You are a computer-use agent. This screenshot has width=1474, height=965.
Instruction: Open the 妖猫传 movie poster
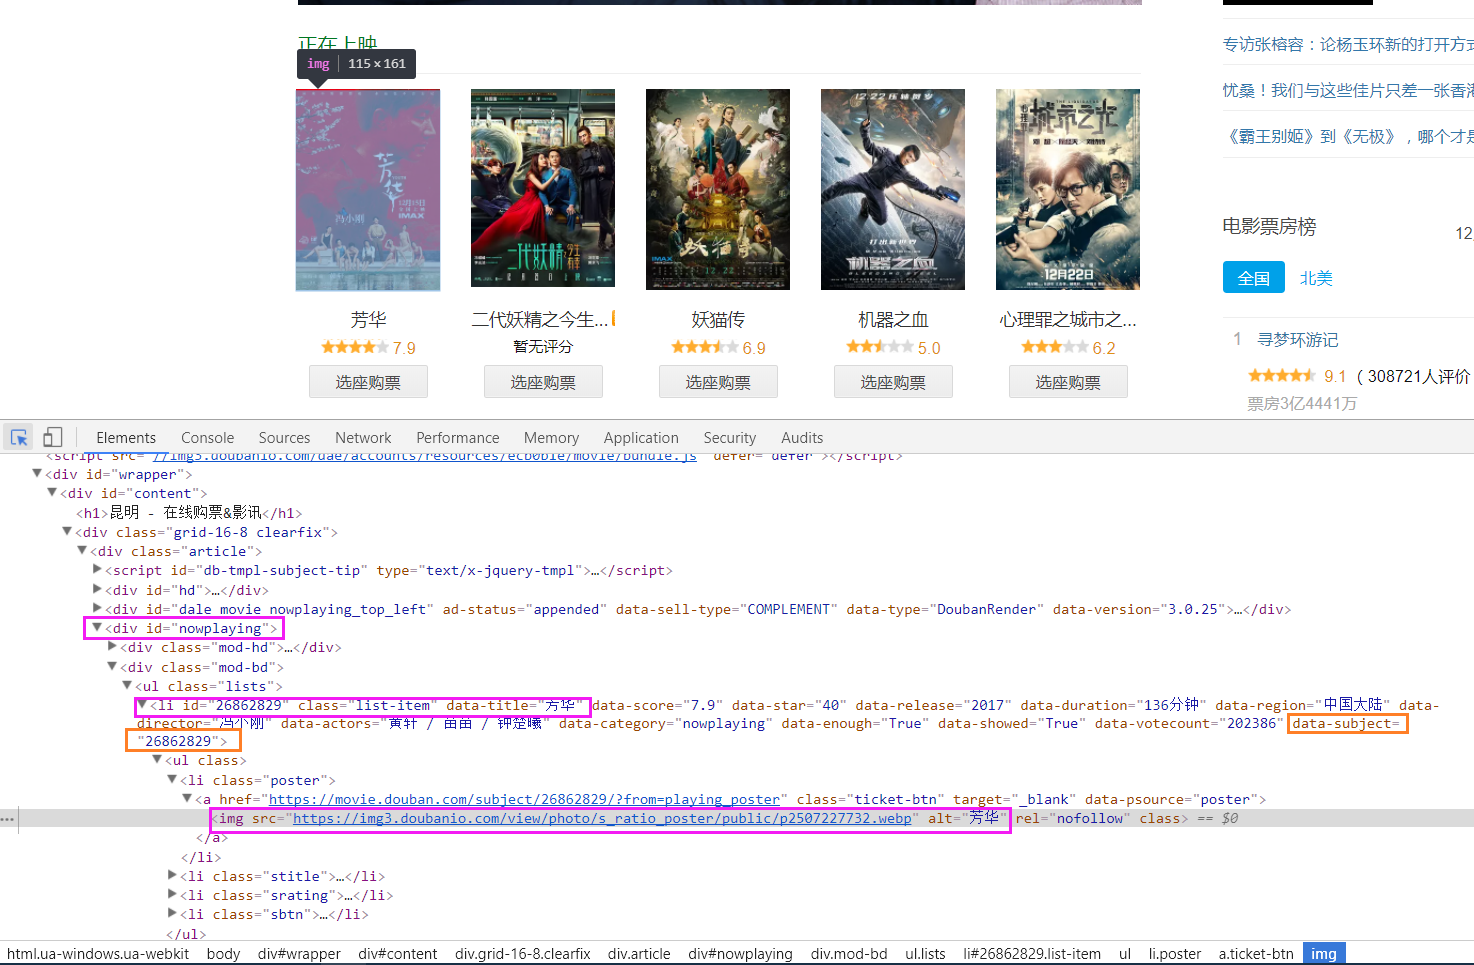(x=718, y=190)
